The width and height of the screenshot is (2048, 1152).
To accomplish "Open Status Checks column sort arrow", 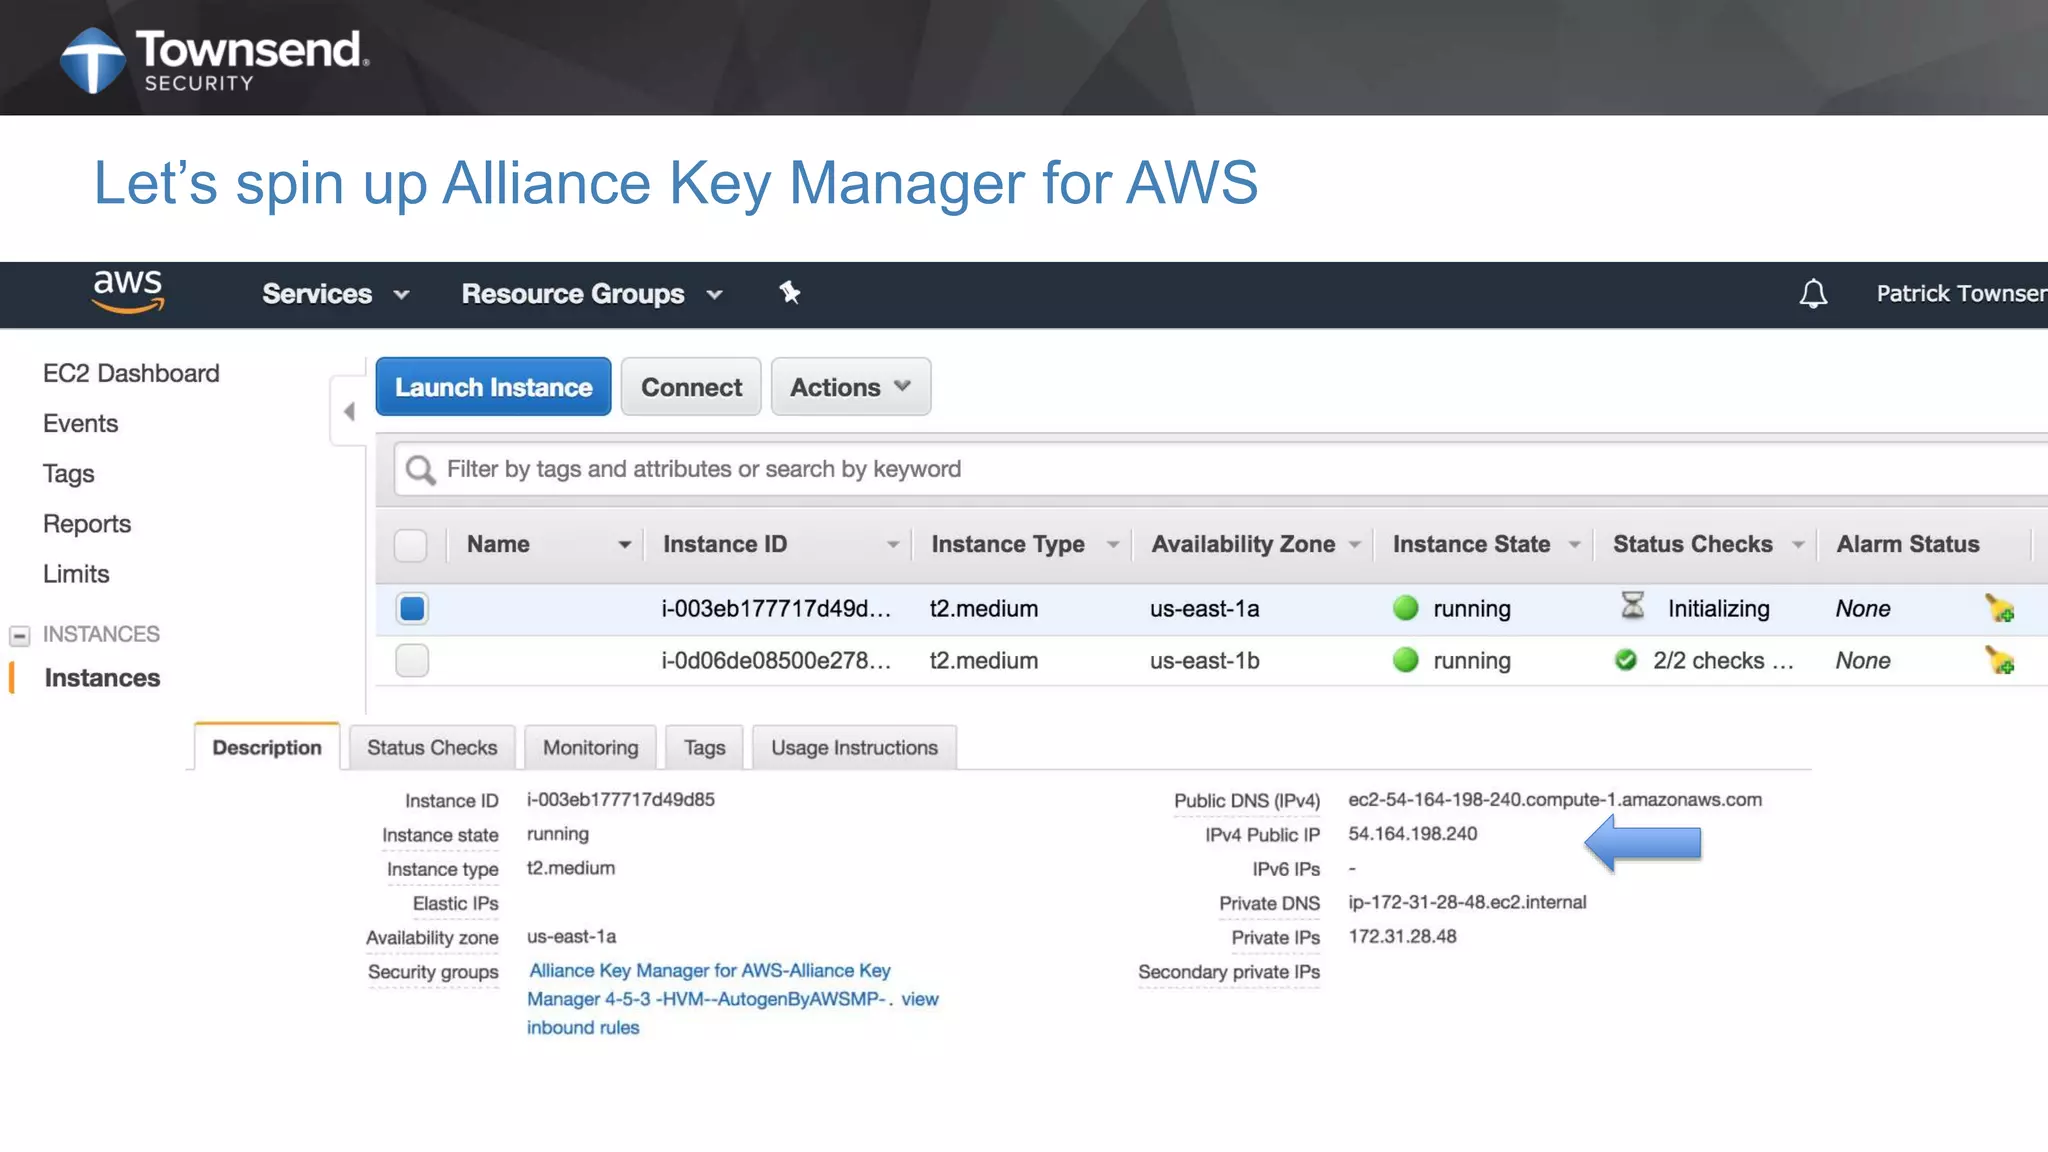I will (x=1798, y=545).
